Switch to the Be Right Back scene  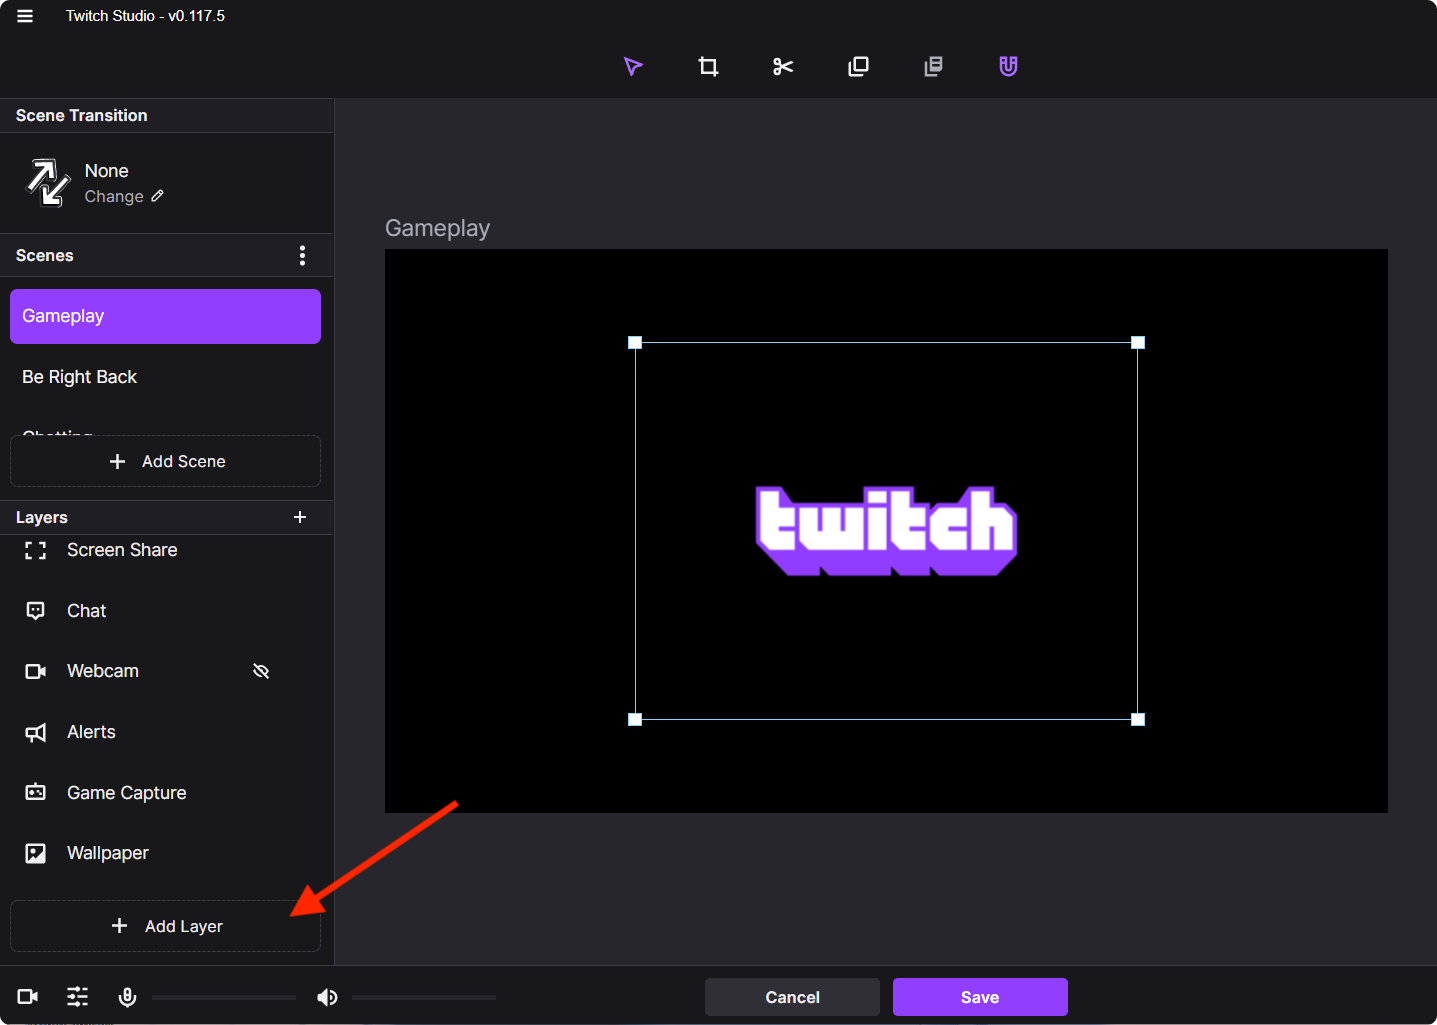[x=165, y=377]
